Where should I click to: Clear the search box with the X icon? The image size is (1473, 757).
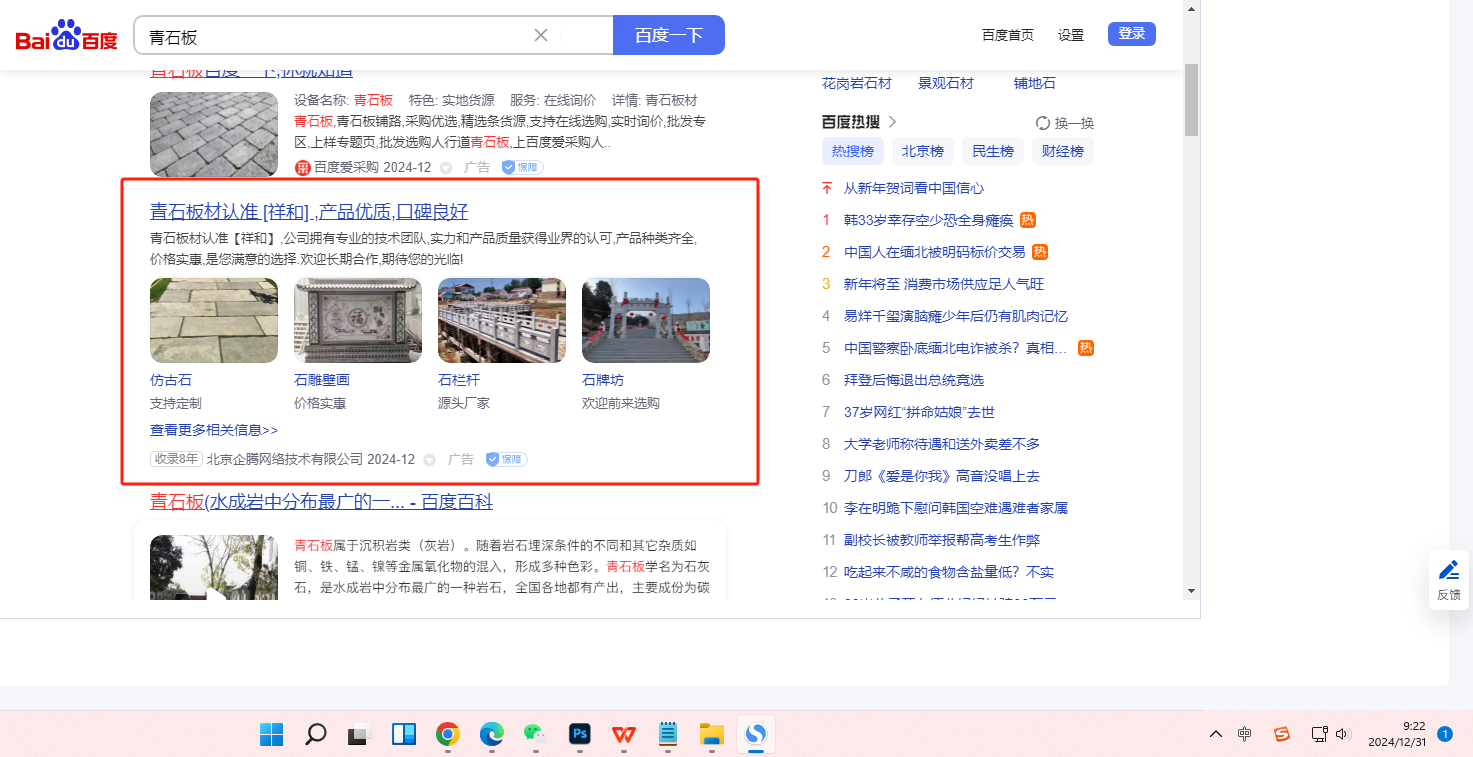pyautogui.click(x=541, y=35)
